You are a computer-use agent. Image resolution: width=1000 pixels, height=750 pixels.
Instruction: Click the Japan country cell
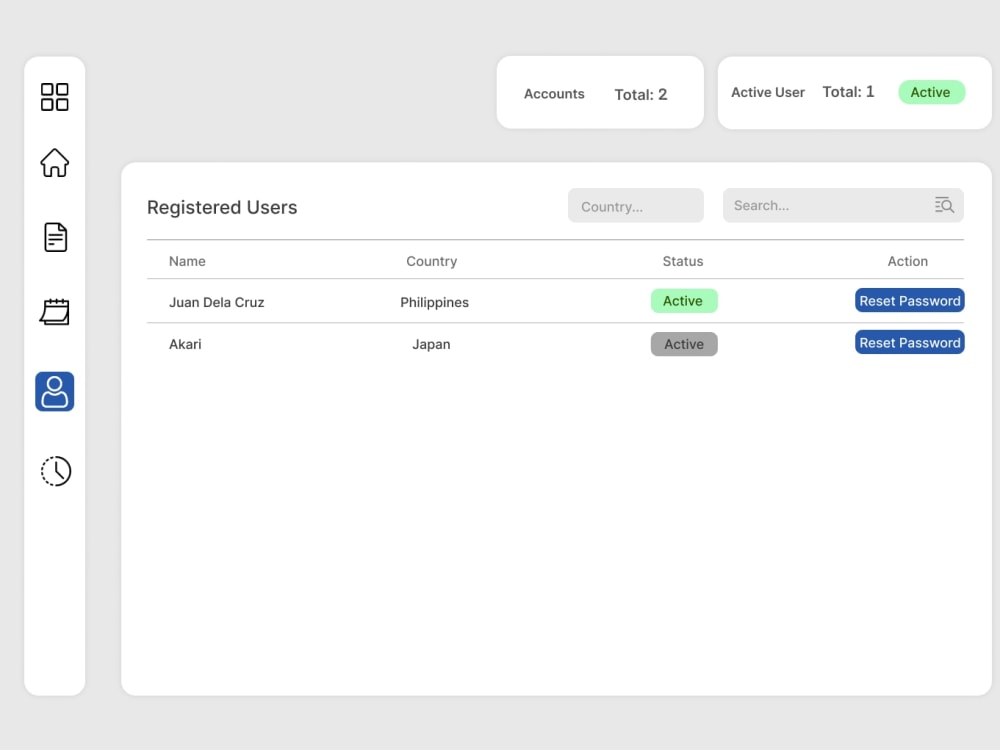point(431,344)
